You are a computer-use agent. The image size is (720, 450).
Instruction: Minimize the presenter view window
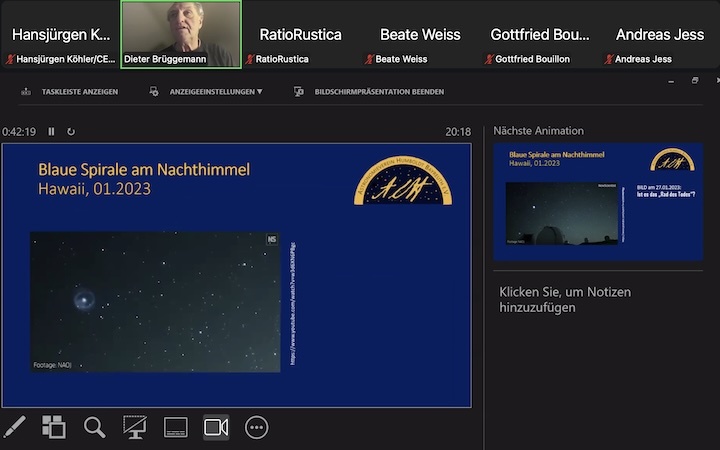(x=671, y=81)
